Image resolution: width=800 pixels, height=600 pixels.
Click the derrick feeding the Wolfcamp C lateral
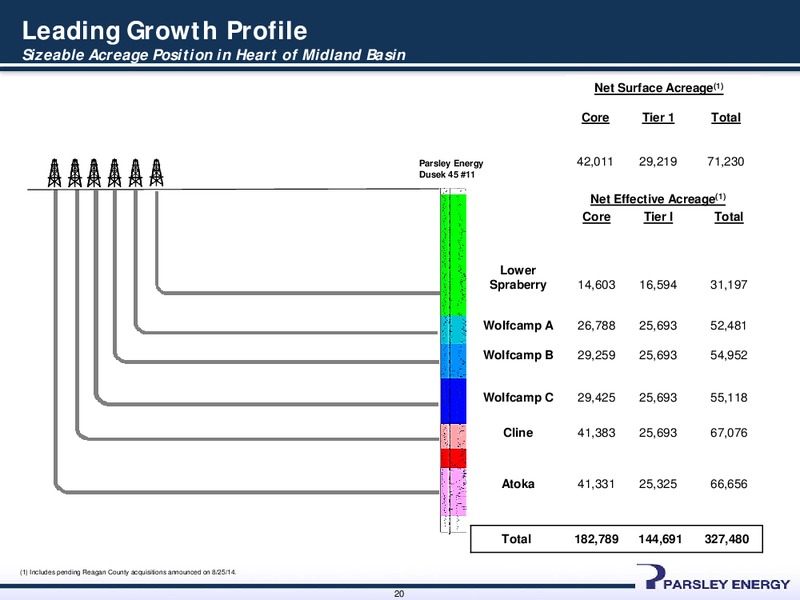(94, 173)
